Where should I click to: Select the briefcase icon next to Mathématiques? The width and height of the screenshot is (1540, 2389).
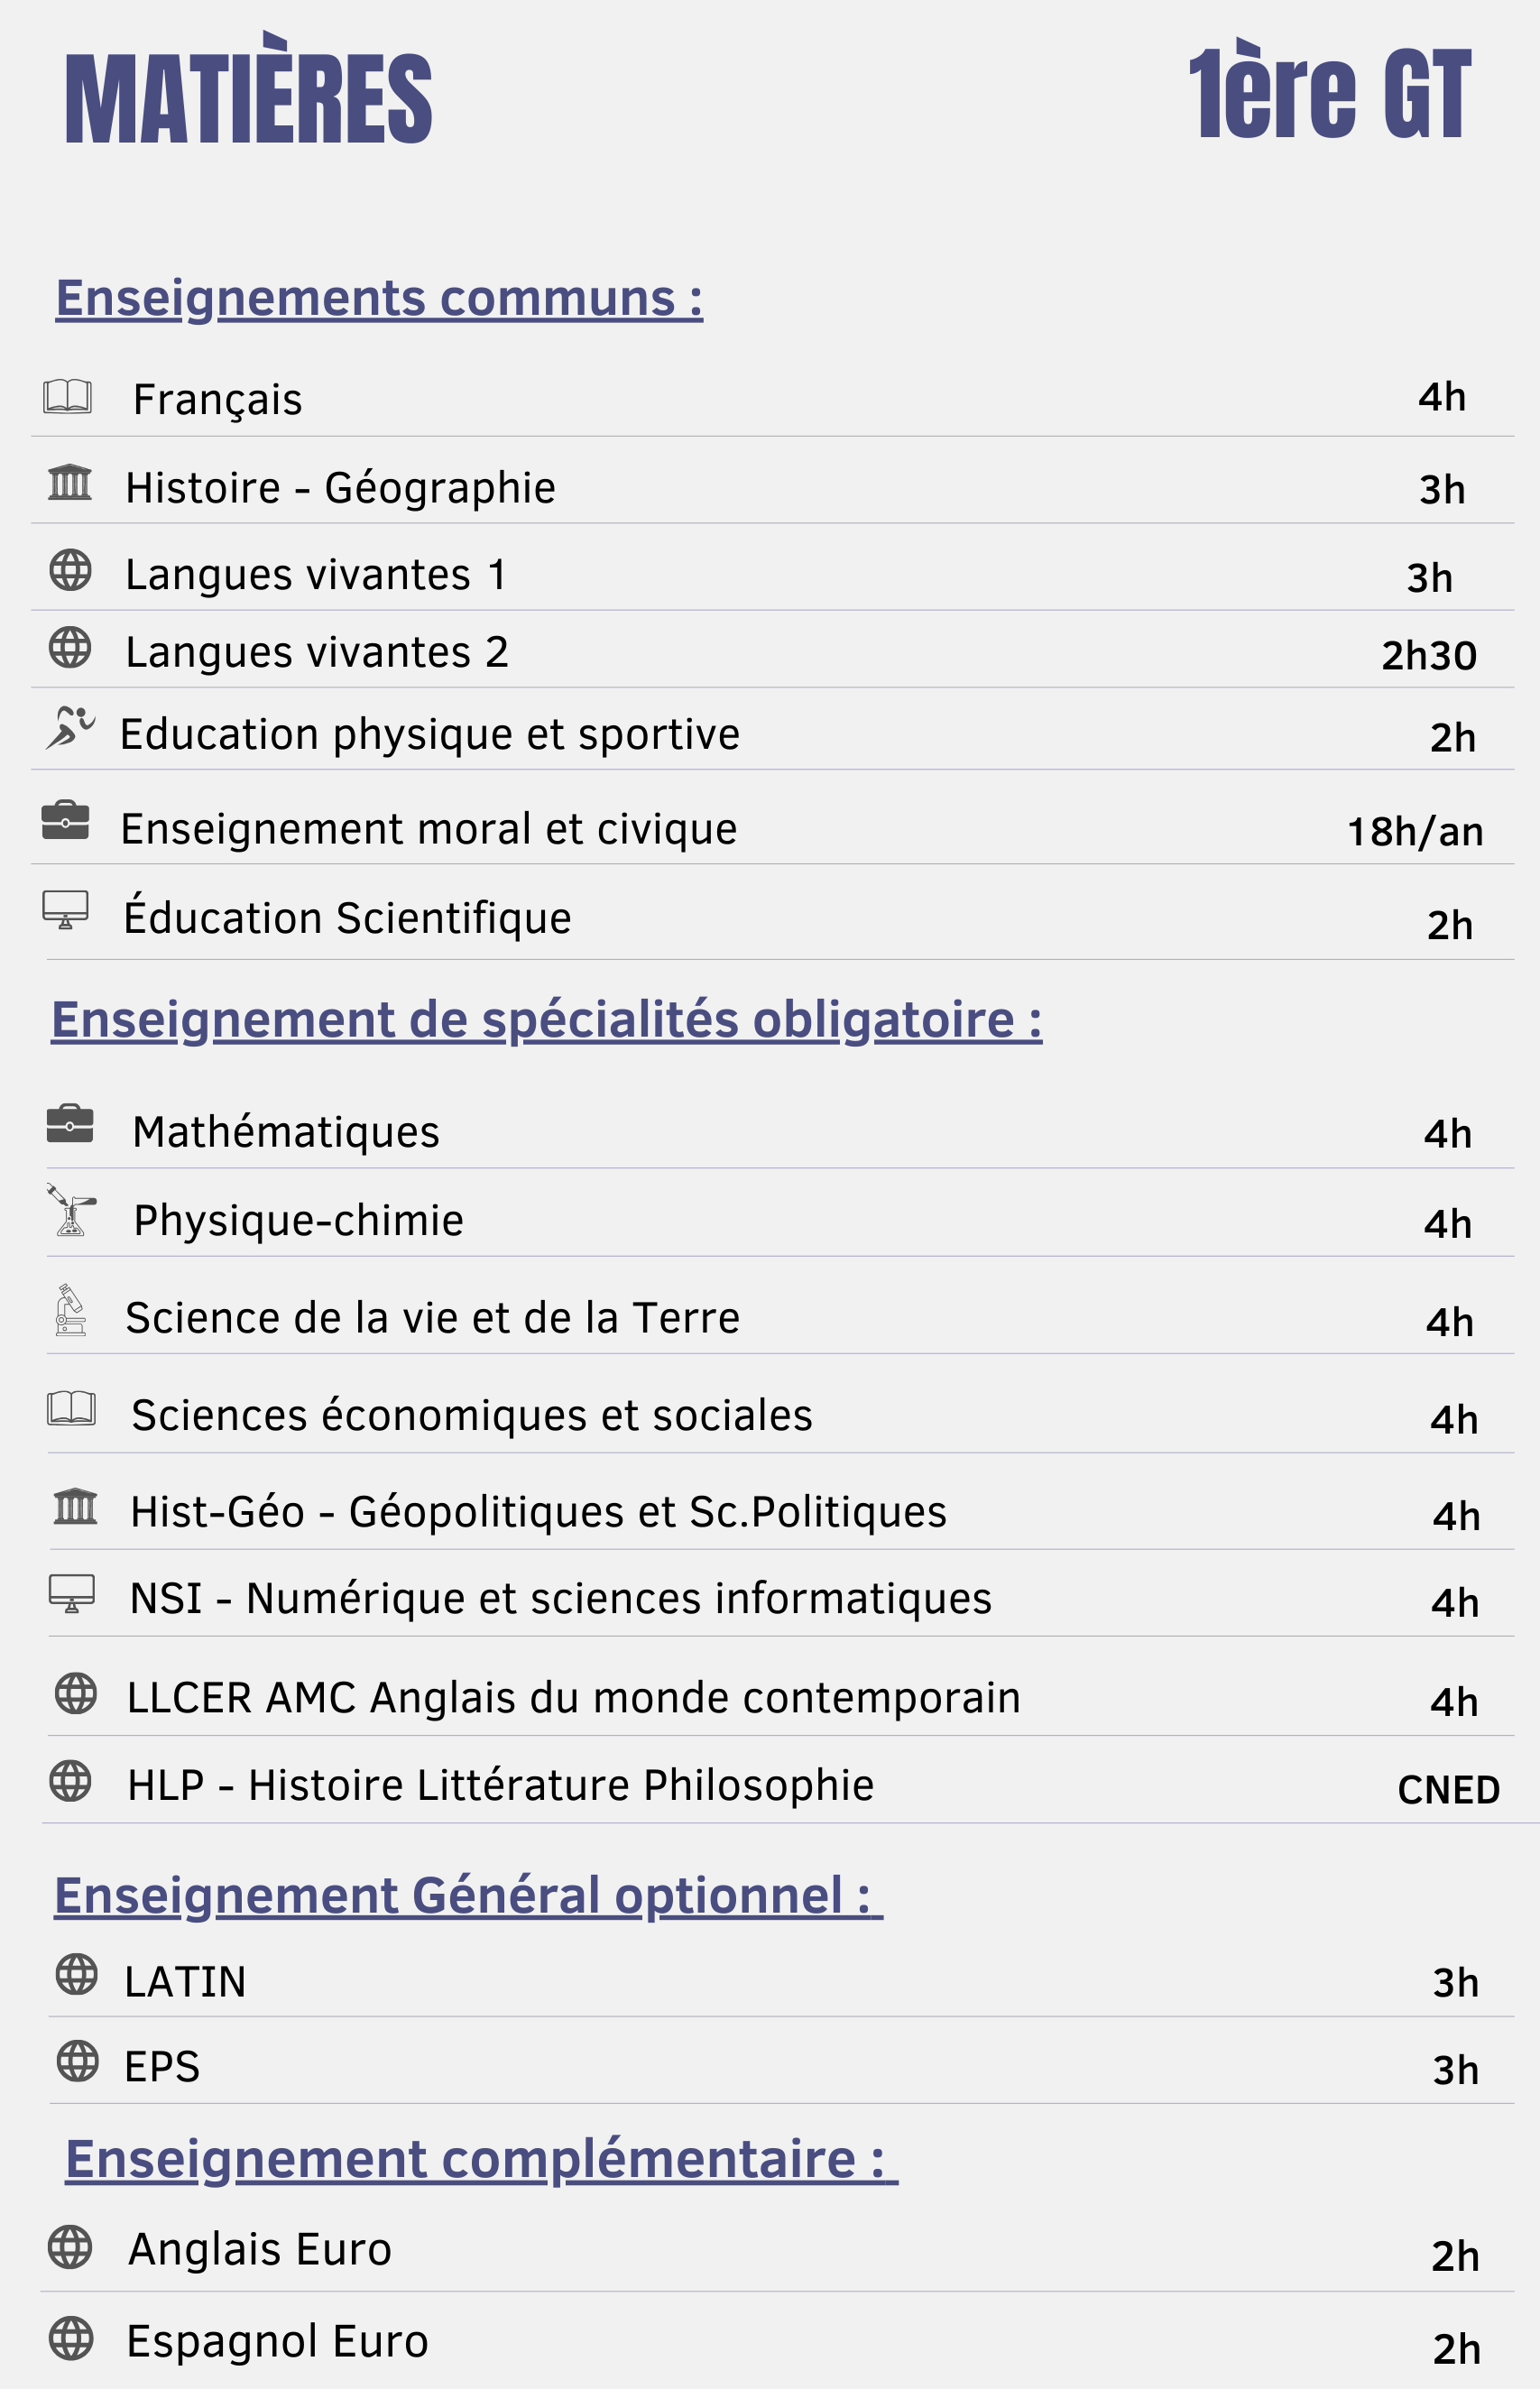pyautogui.click(x=70, y=1123)
